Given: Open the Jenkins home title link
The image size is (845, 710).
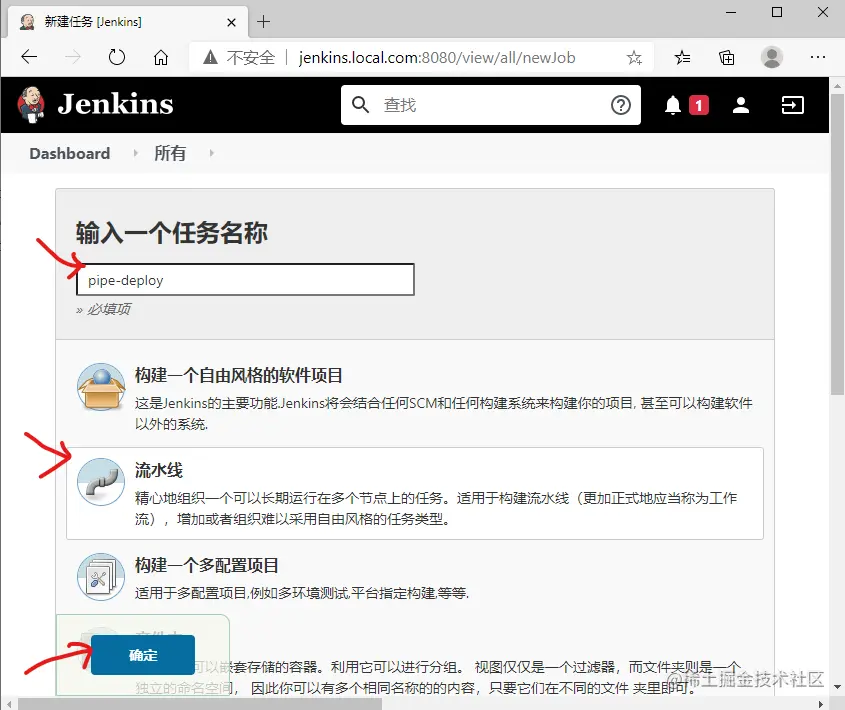Looking at the screenshot, I should click(115, 104).
